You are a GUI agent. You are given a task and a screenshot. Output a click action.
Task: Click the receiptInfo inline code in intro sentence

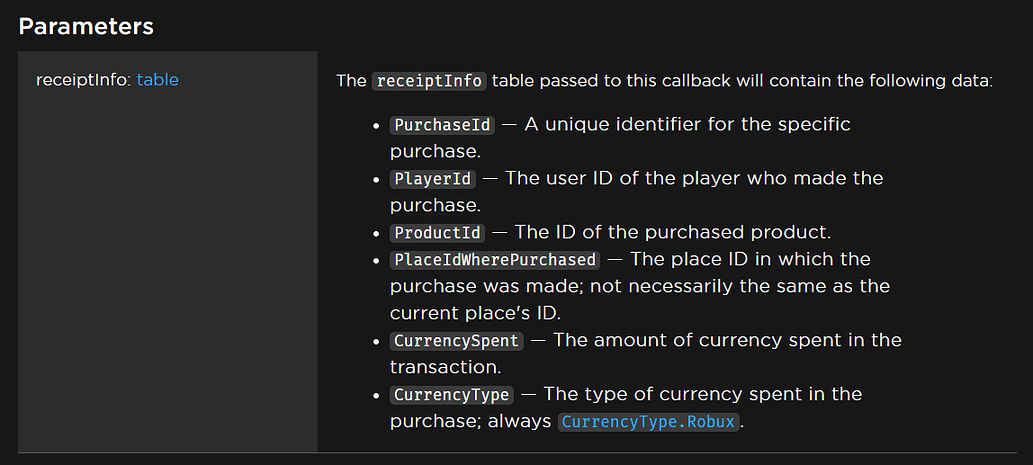(x=429, y=81)
